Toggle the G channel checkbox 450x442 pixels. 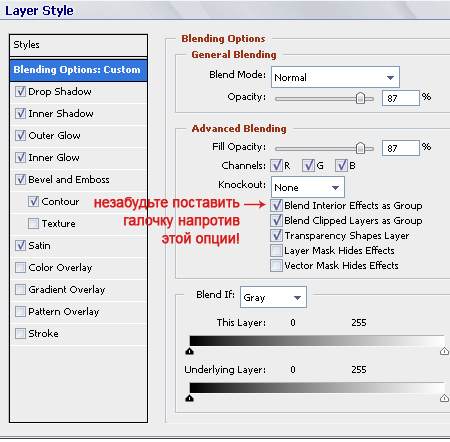[308, 165]
